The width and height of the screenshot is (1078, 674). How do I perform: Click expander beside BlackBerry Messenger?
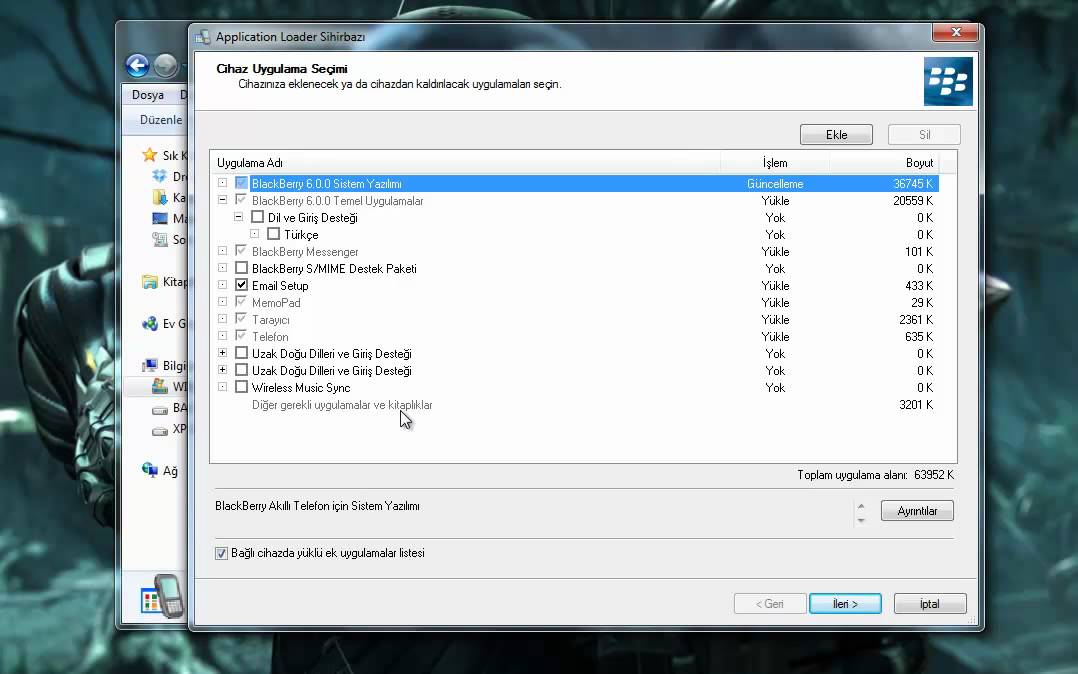(222, 251)
